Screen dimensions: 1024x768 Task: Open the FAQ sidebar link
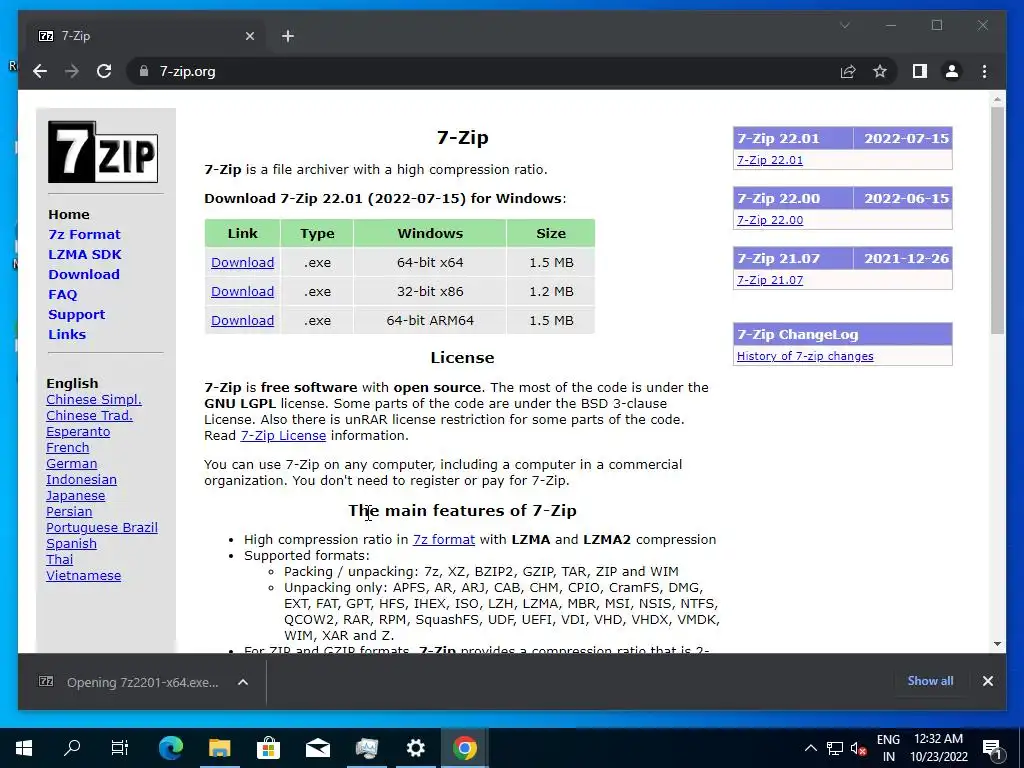[63, 295]
